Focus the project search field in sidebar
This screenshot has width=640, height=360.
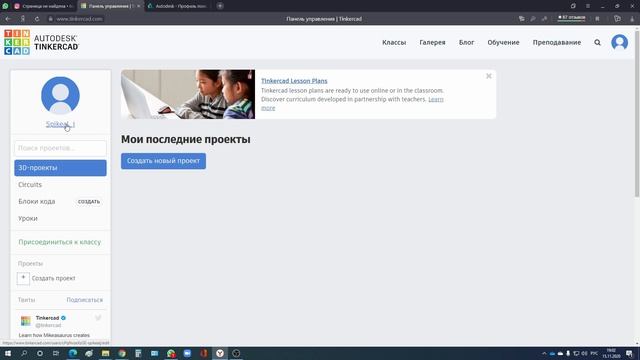[x=60, y=148]
